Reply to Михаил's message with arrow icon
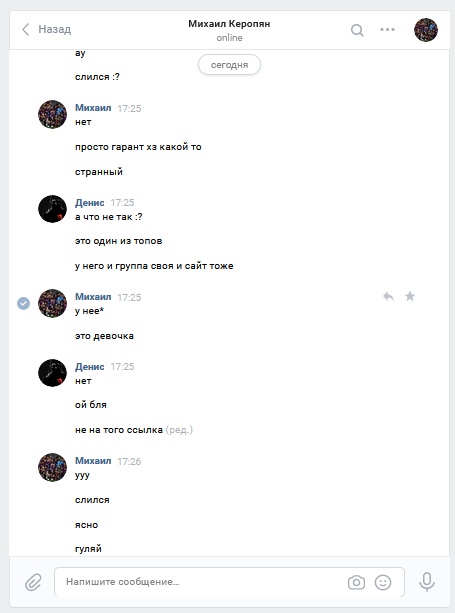 coord(388,296)
